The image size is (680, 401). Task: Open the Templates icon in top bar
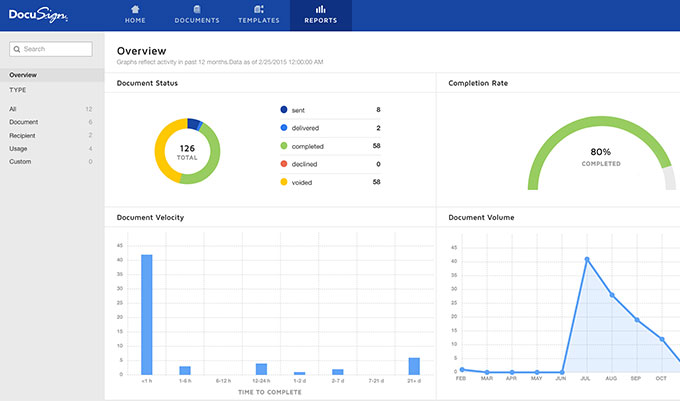pyautogui.click(x=258, y=9)
